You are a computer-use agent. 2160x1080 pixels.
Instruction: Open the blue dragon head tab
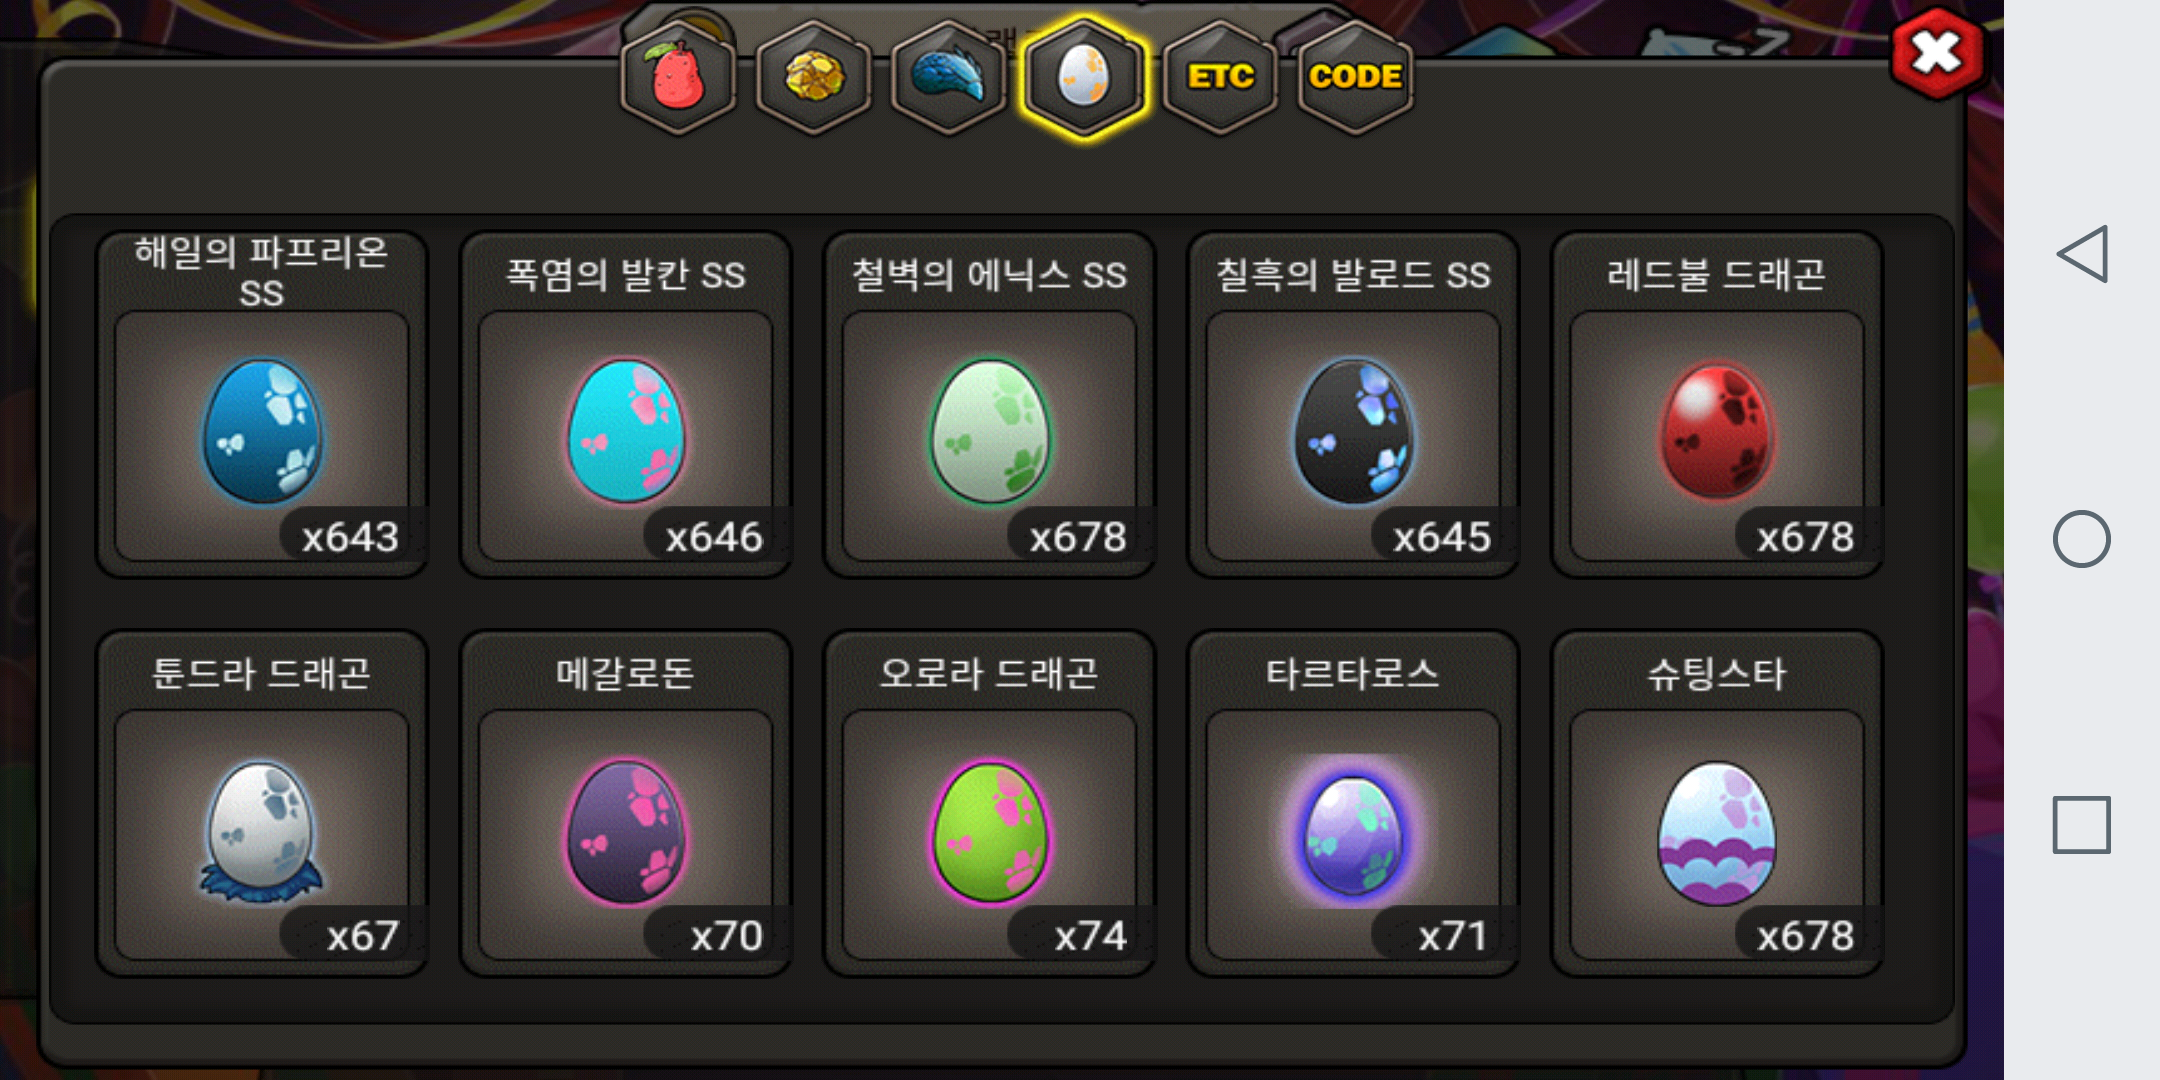tap(949, 77)
